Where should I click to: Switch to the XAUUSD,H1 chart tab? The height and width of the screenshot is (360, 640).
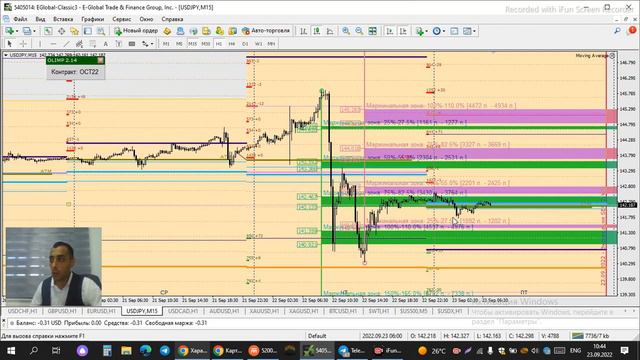point(263,311)
